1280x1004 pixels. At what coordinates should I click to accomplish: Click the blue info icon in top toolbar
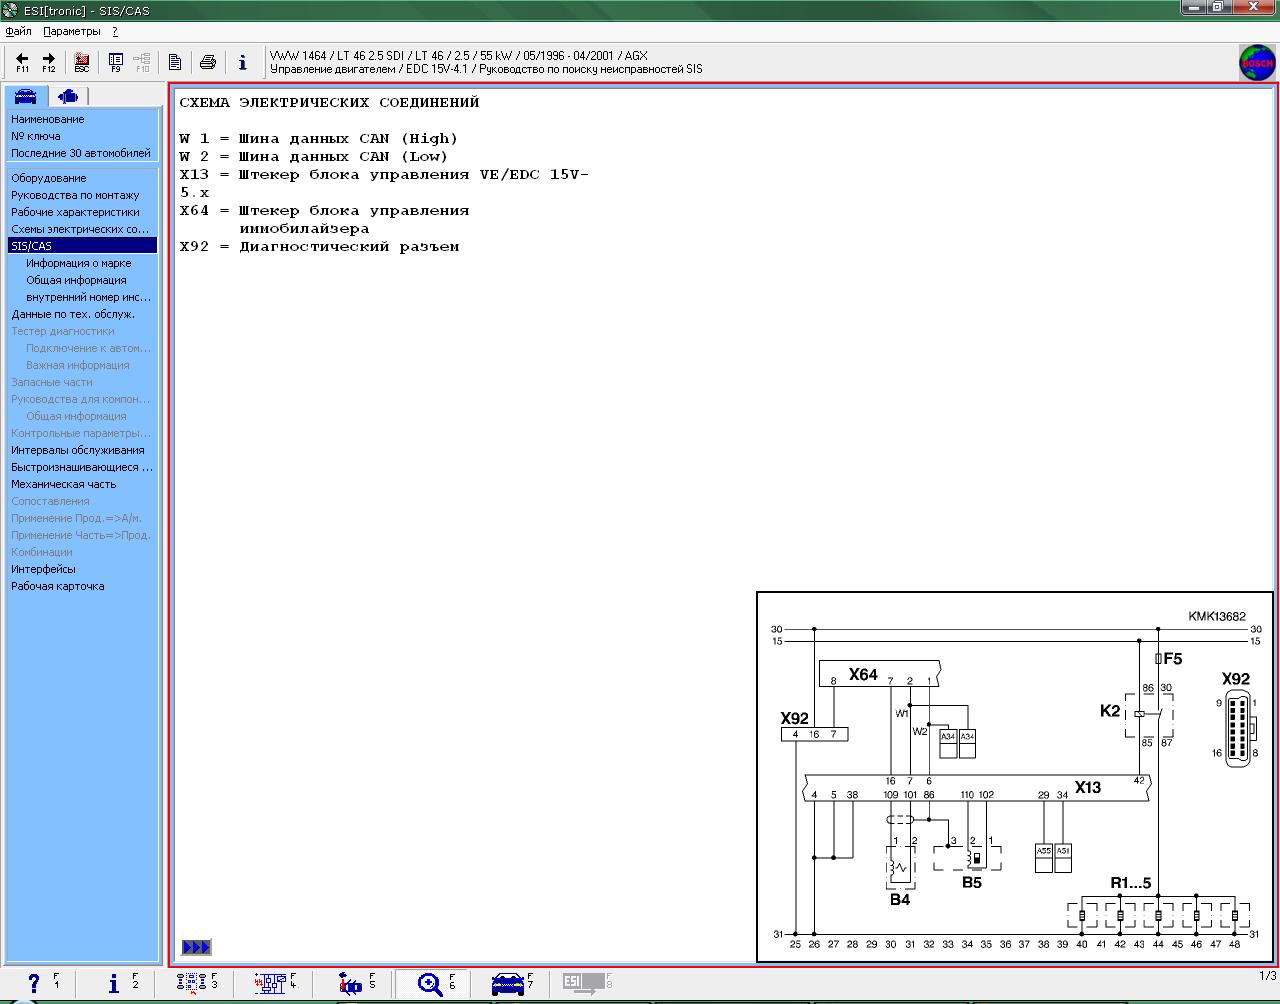coord(242,62)
